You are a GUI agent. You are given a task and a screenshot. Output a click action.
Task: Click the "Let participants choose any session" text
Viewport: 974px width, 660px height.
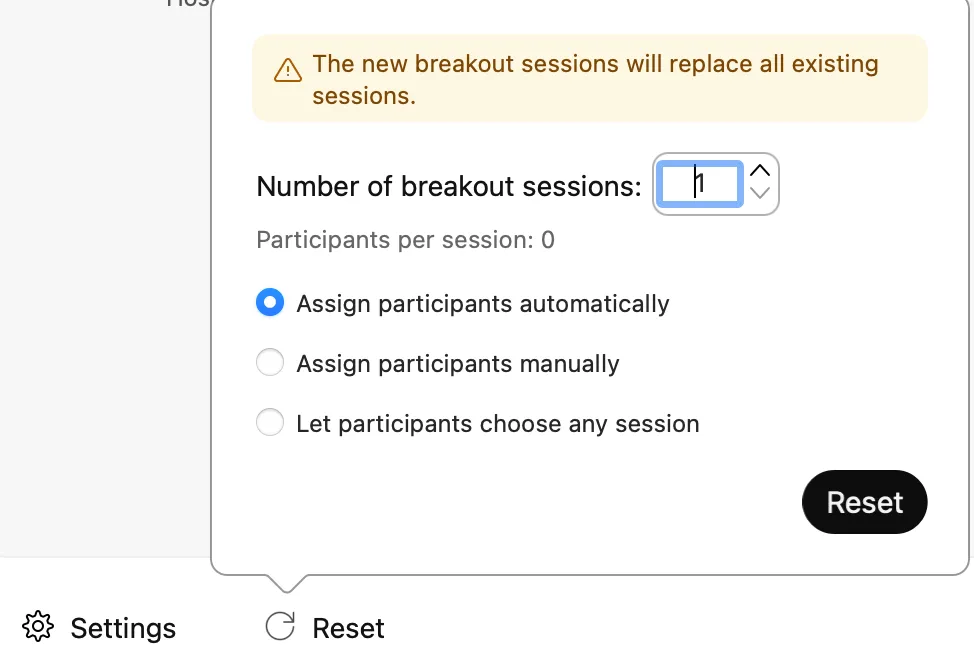(498, 424)
